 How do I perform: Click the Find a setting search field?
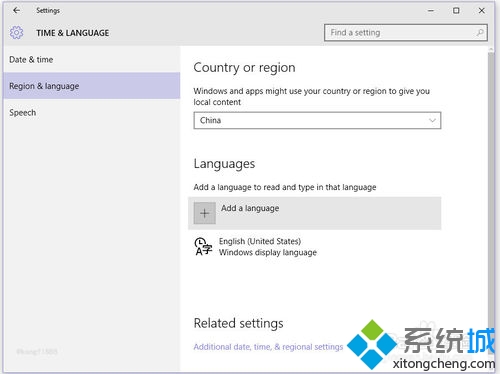[x=406, y=33]
